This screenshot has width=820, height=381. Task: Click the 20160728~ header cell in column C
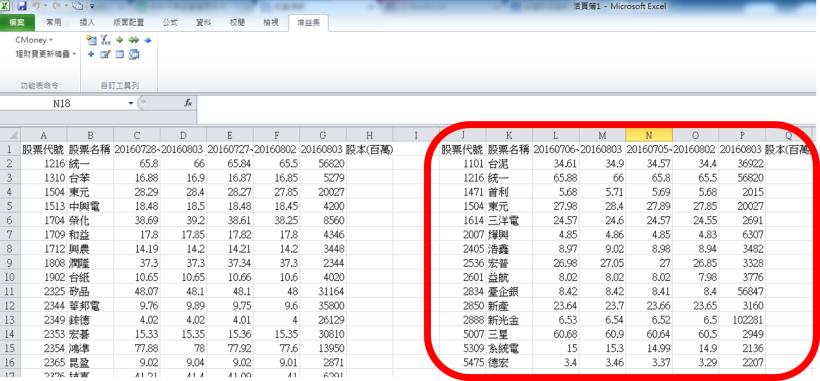(x=136, y=149)
